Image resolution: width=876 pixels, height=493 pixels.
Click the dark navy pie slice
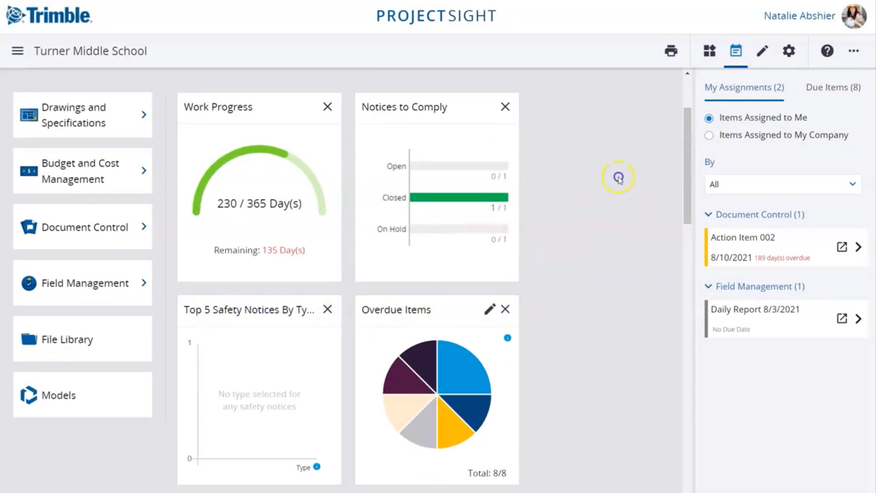pyautogui.click(x=473, y=409)
